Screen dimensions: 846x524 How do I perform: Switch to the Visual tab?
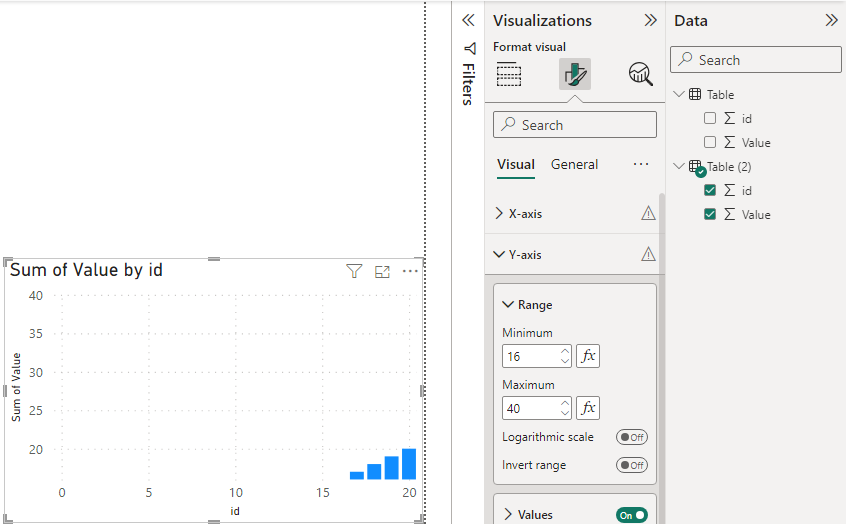tap(516, 165)
